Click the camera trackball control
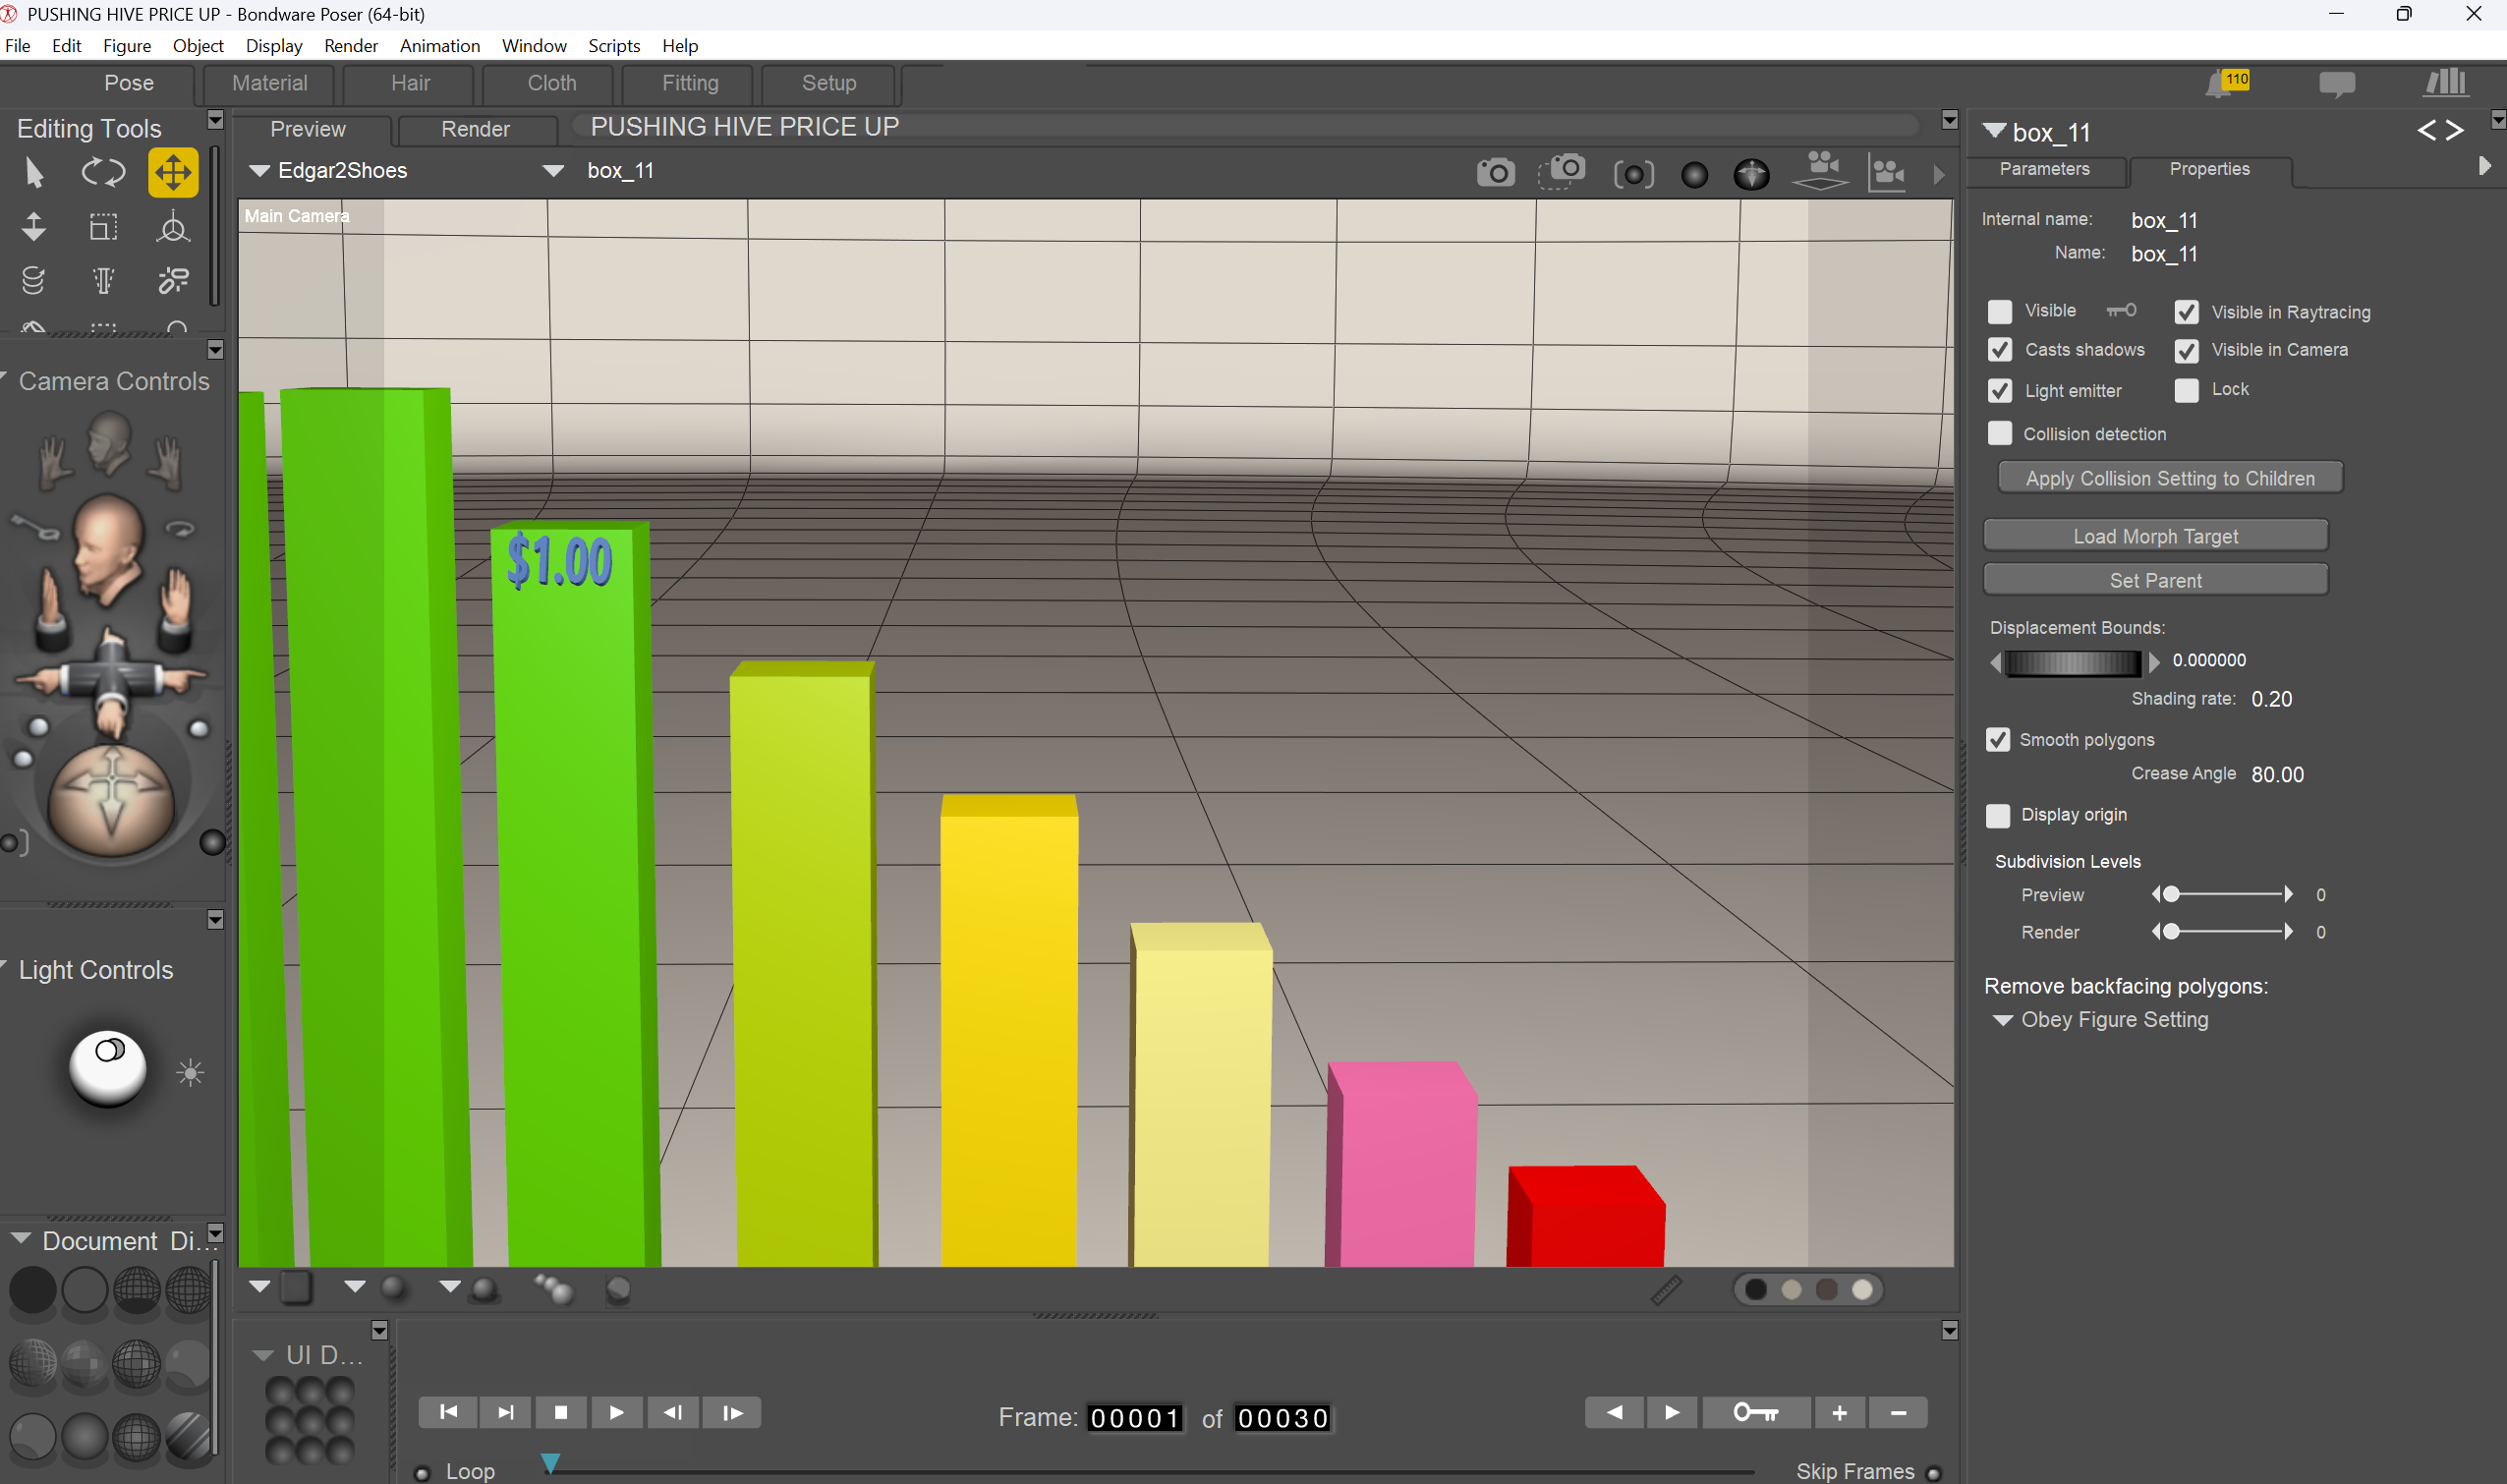 pyautogui.click(x=110, y=800)
